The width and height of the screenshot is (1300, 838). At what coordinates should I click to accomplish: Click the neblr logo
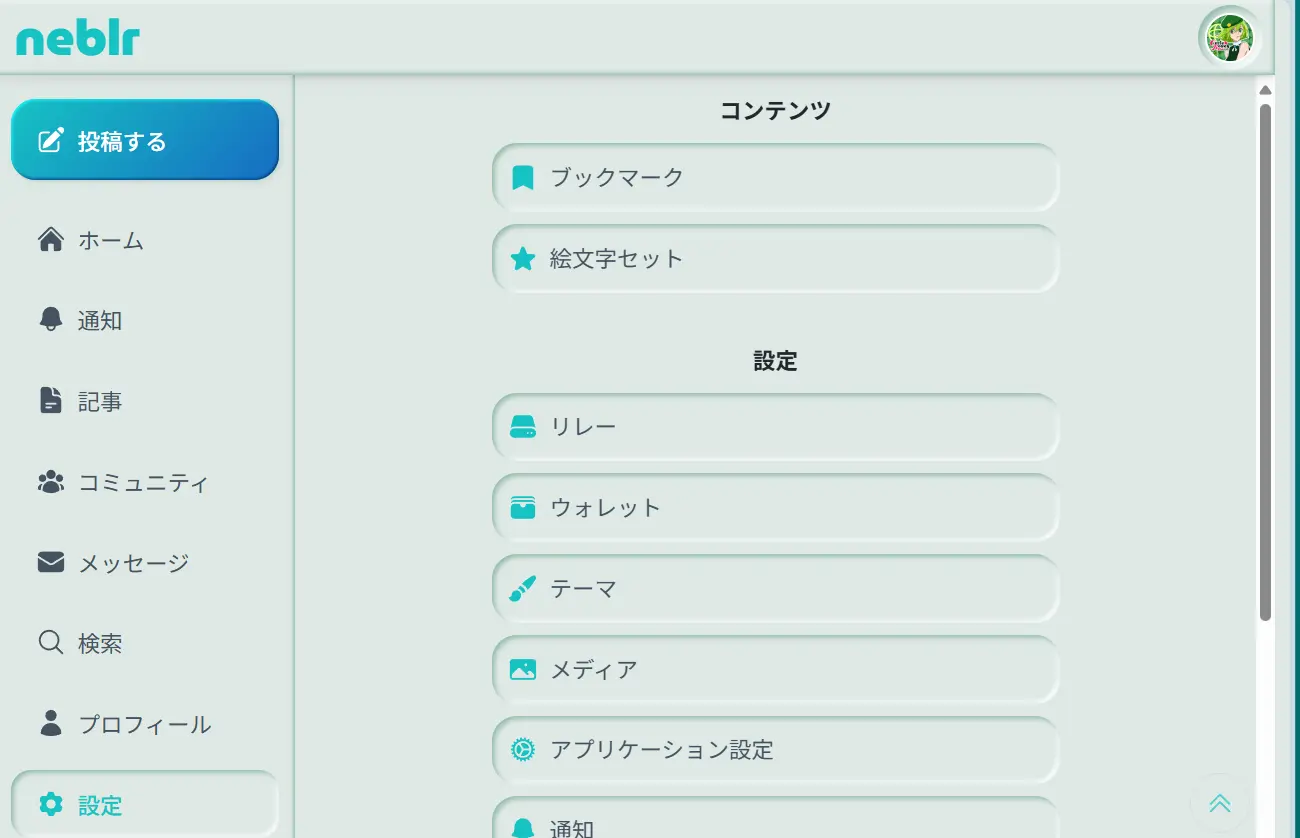[78, 39]
